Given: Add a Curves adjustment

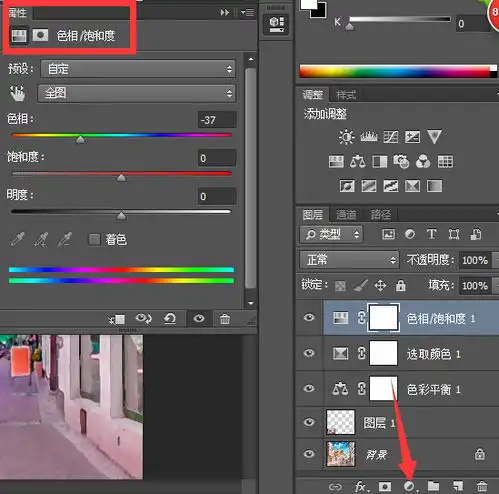Looking at the screenshot, I should 391,137.
